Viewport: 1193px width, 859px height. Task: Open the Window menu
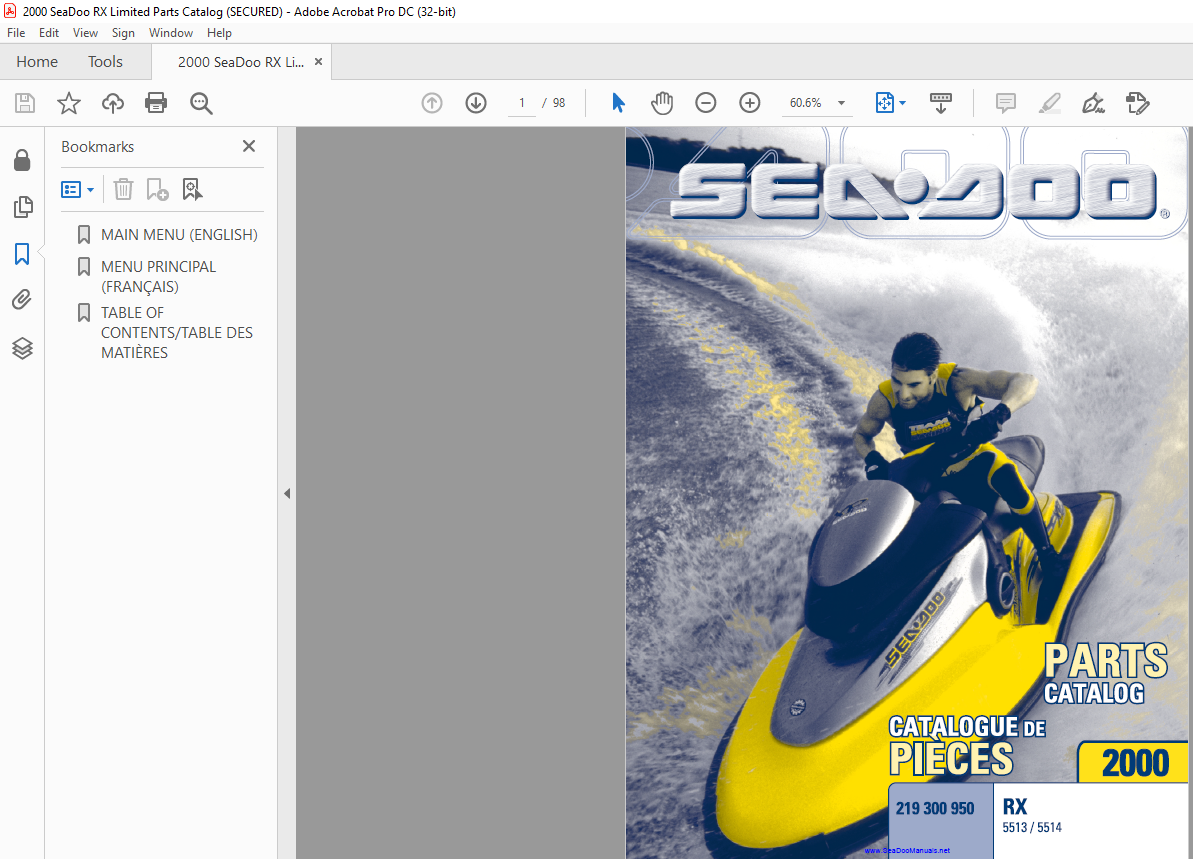pos(170,33)
